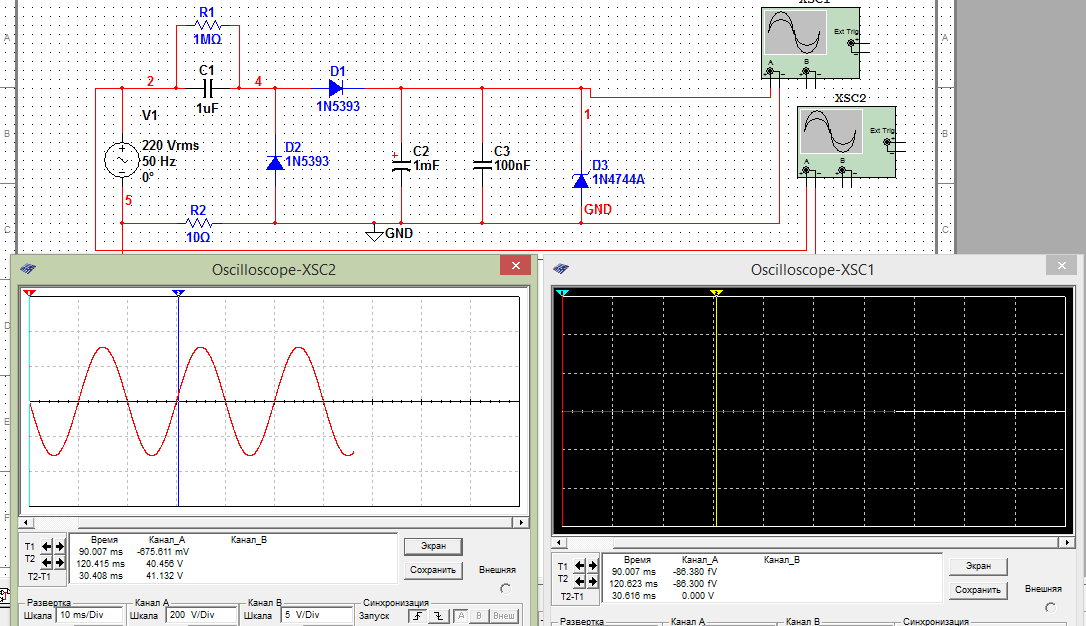This screenshot has width=1086, height=626.
Task: Move cursor T2 left in Oscilloscope-XSC1
Action: pos(580,582)
